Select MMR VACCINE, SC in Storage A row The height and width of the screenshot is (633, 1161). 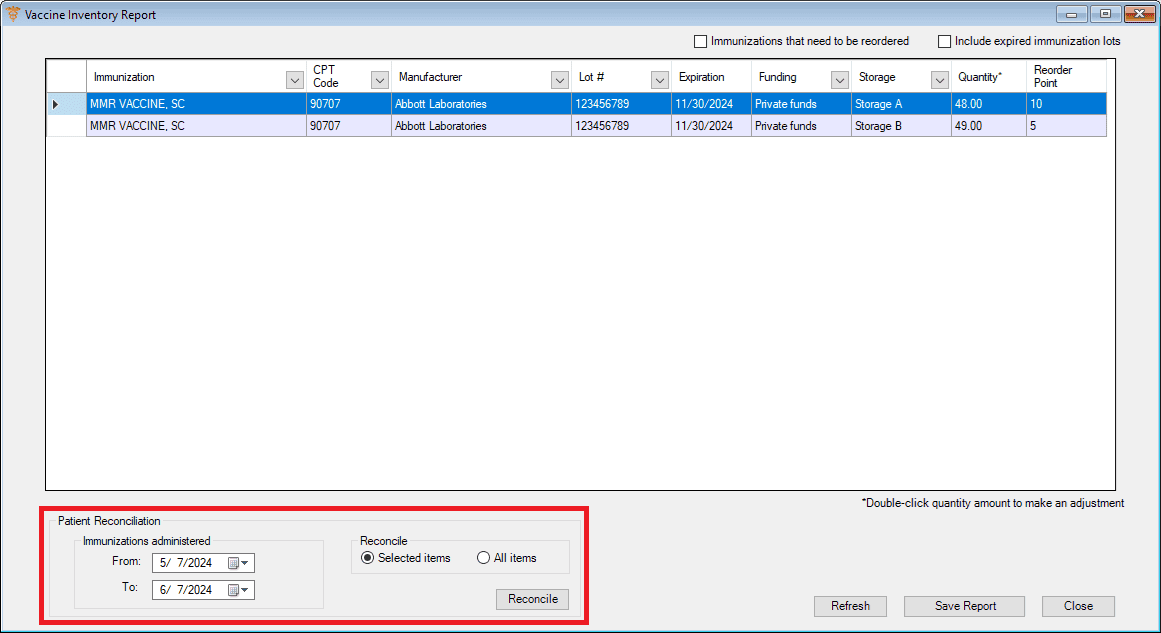(196, 104)
